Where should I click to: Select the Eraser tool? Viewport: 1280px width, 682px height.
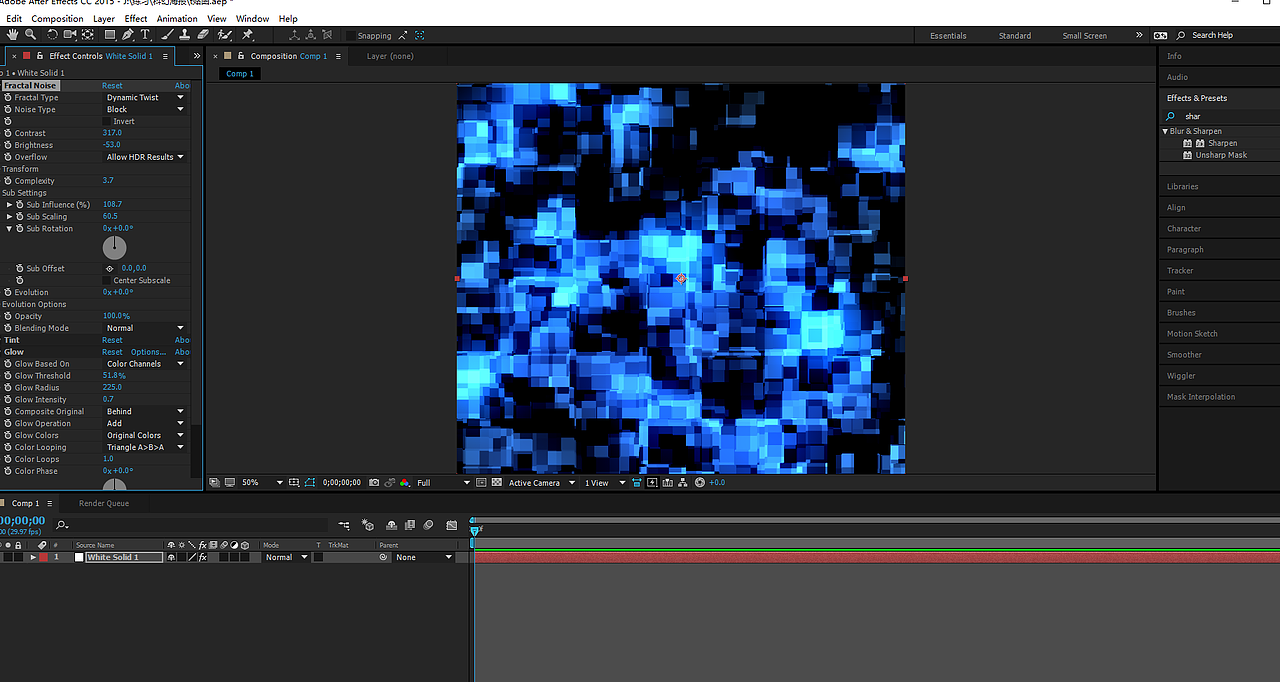click(x=203, y=35)
